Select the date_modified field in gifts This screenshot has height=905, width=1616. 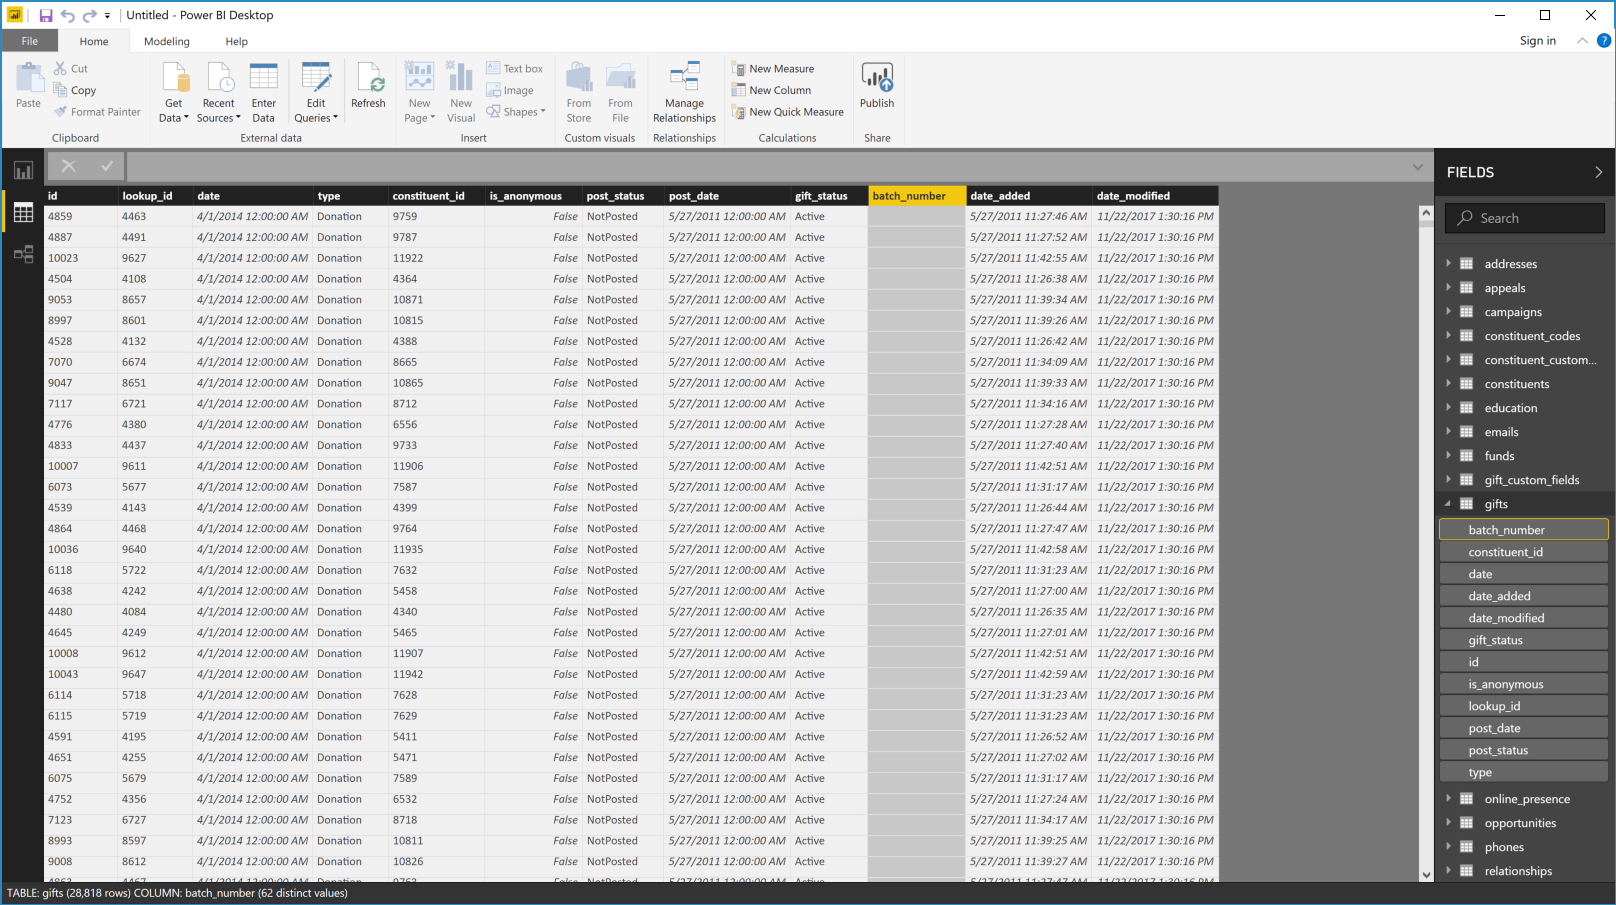(x=1523, y=618)
